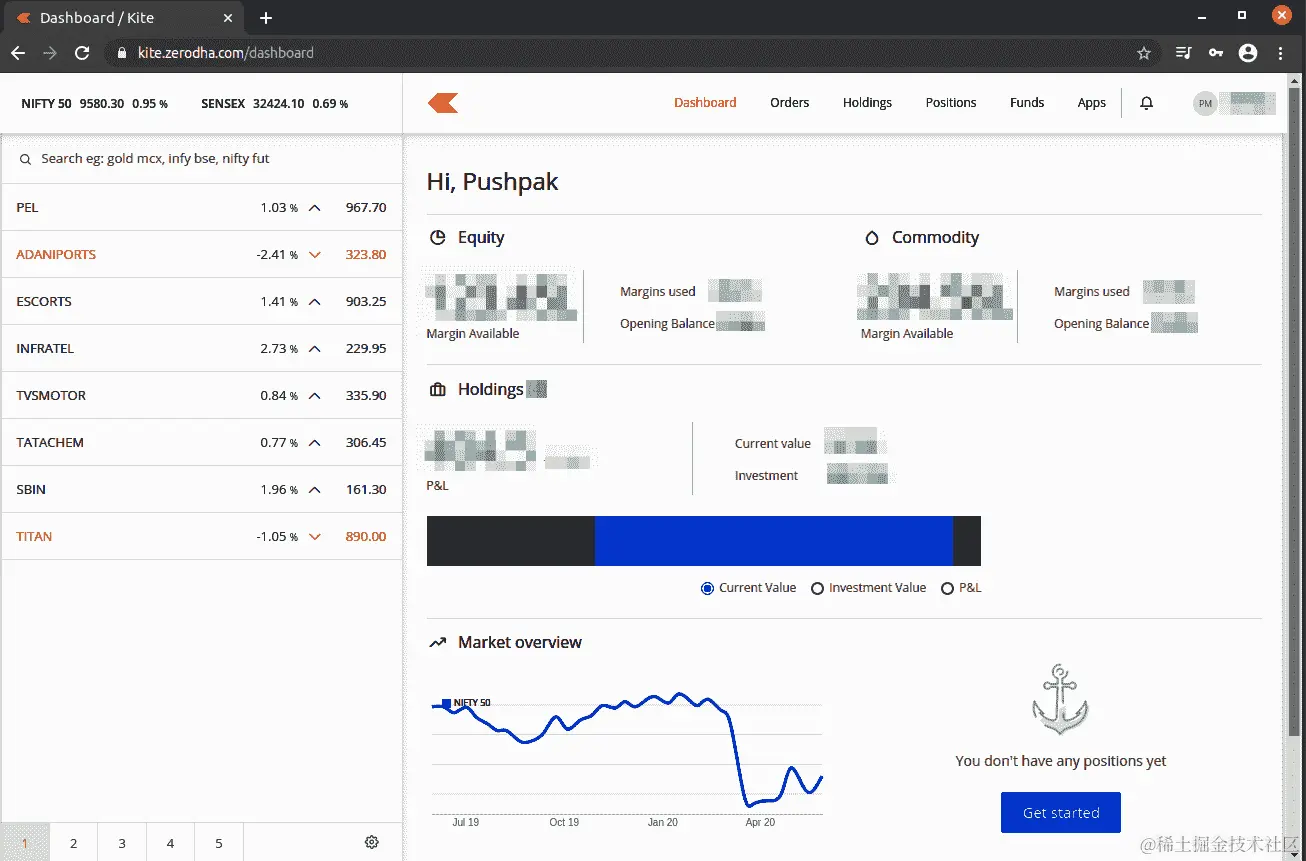Click the blue segment of holdings bar

pos(774,541)
